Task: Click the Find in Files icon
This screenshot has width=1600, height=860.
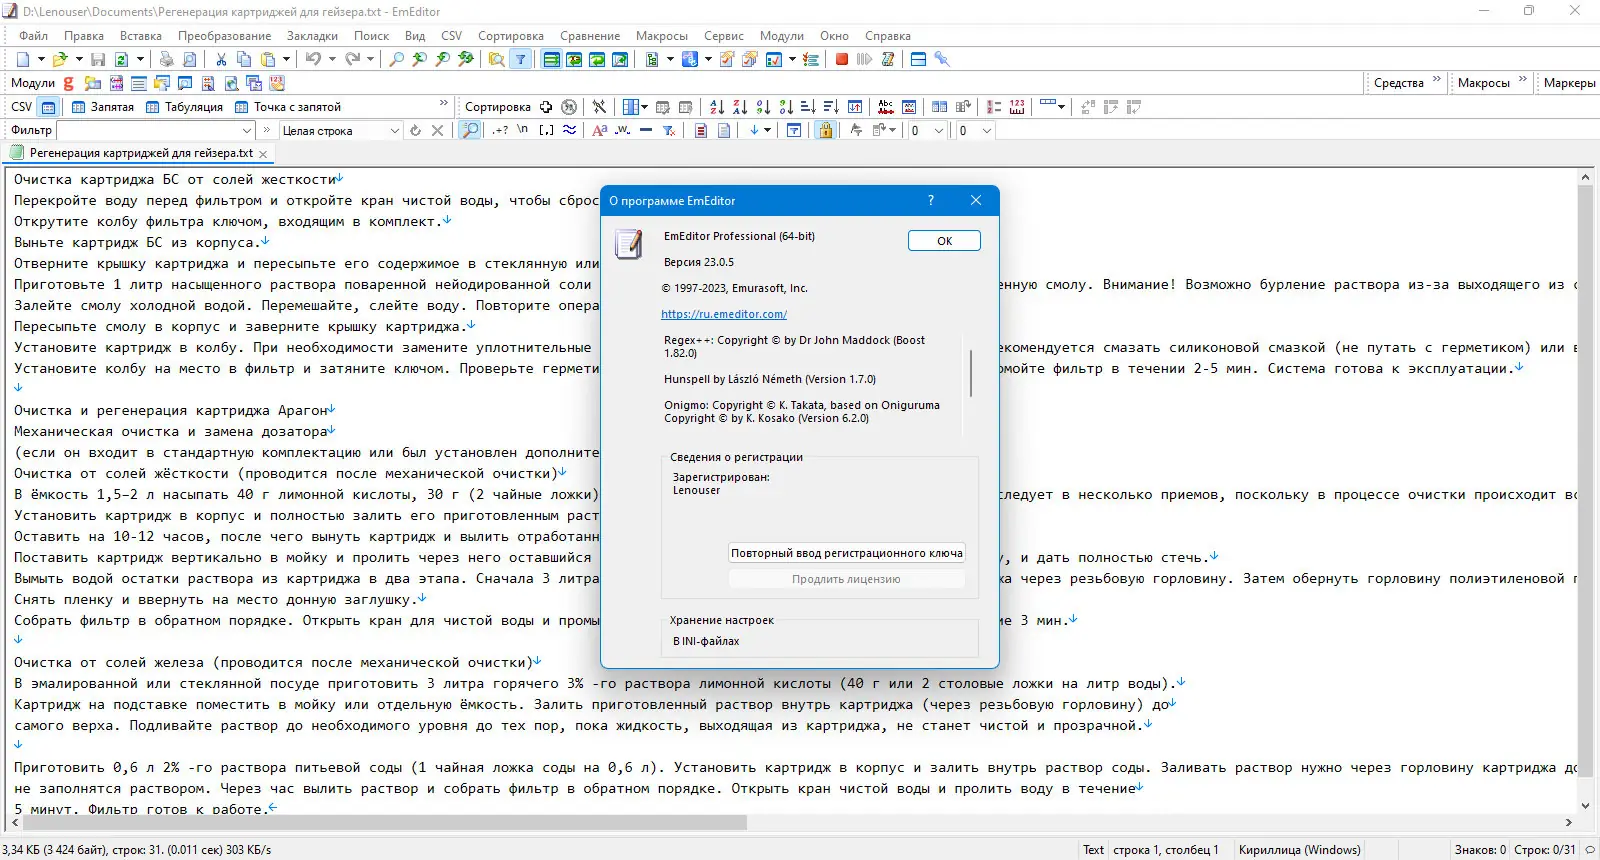Action: pyautogui.click(x=496, y=59)
